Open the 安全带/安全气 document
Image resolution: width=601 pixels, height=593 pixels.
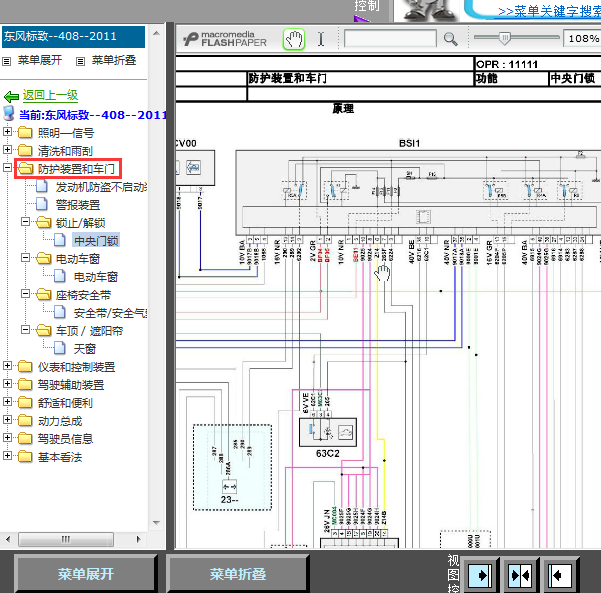[x=110, y=313]
